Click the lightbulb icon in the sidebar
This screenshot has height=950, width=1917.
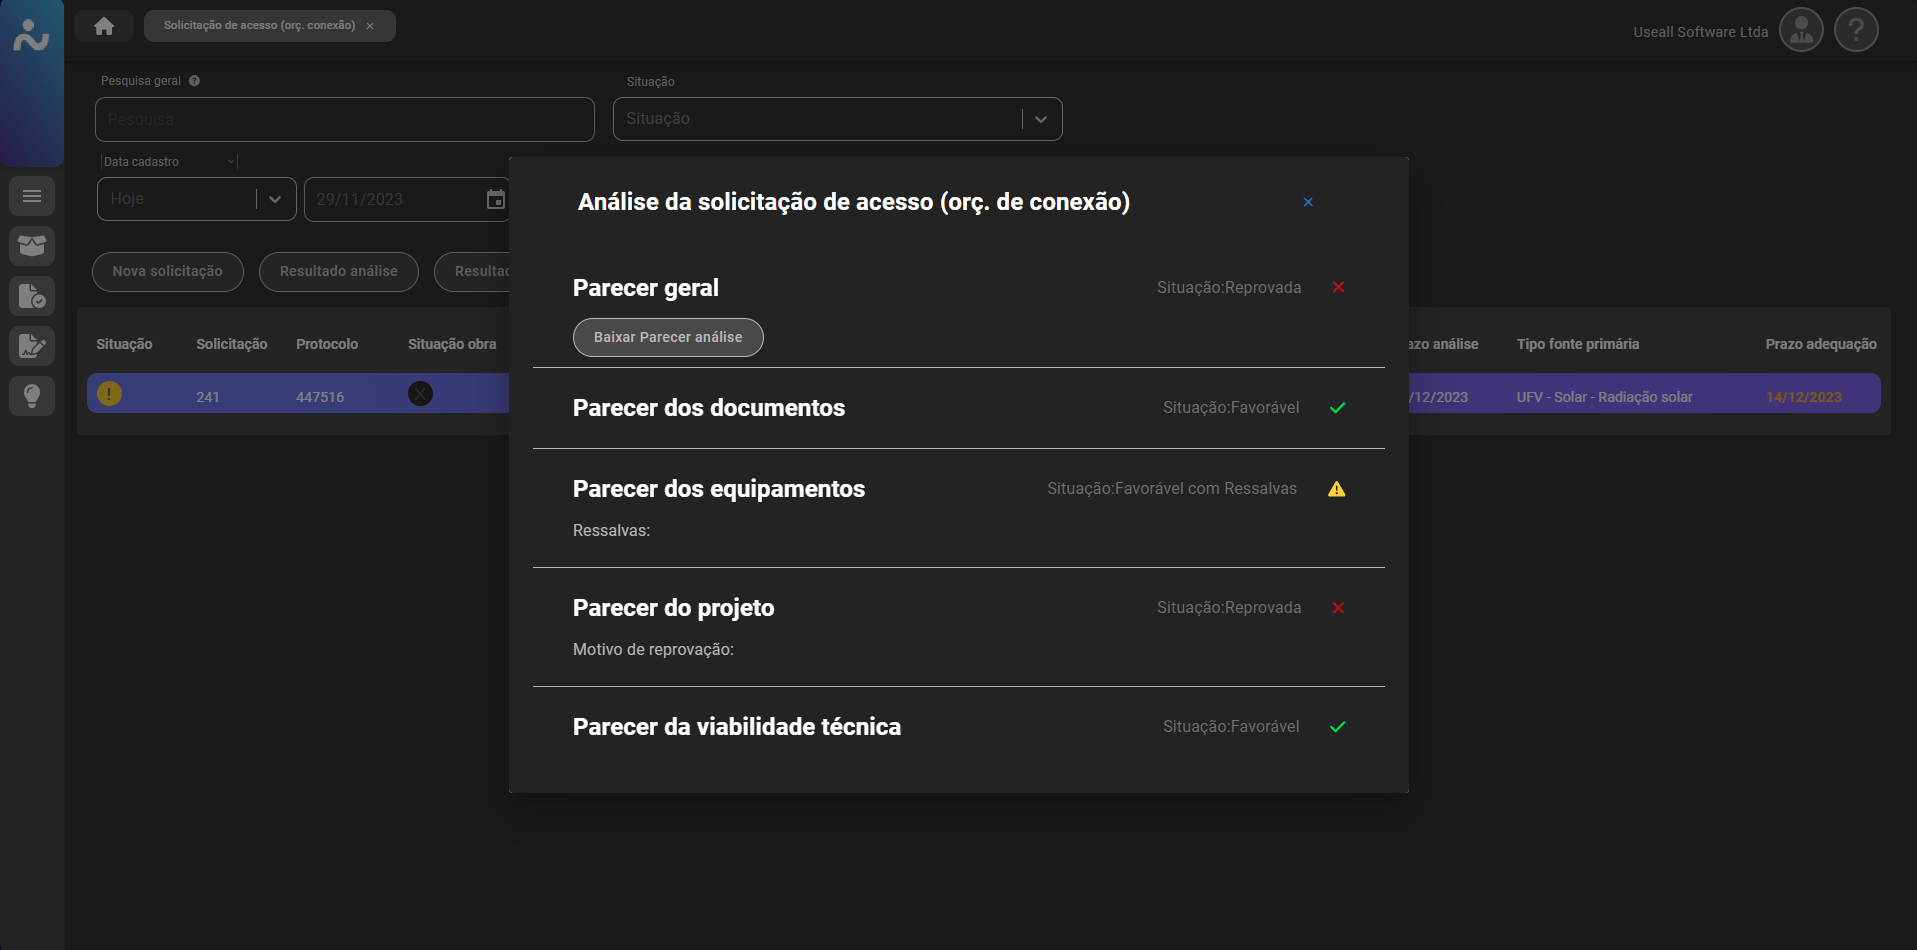(x=32, y=396)
